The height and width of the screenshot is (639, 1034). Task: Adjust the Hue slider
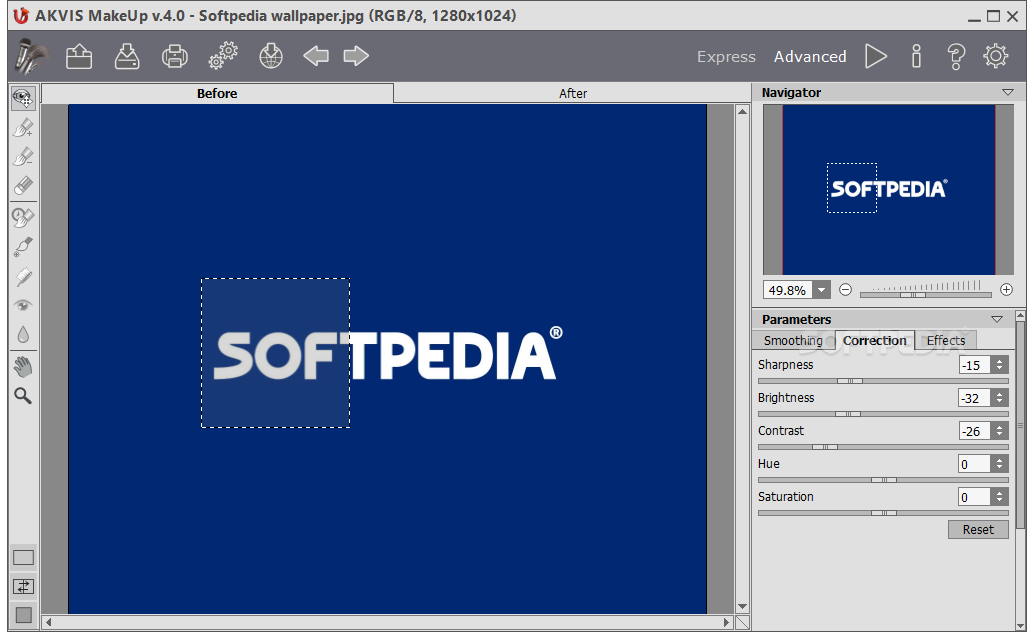pos(884,480)
